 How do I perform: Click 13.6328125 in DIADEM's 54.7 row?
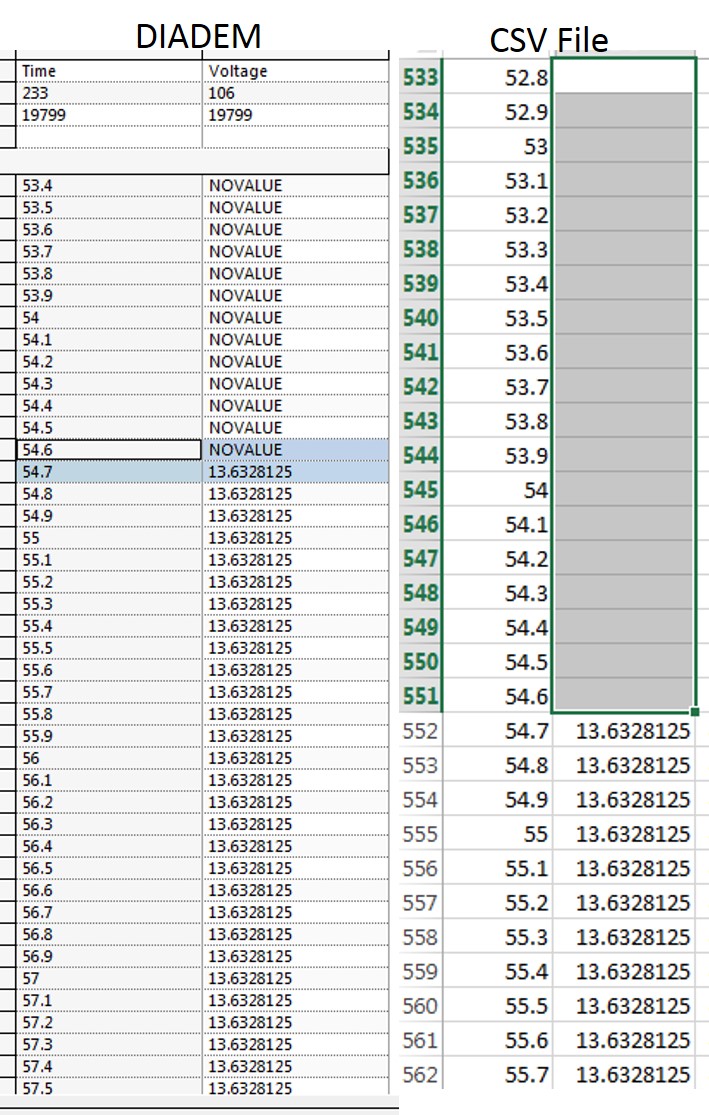pyautogui.click(x=296, y=472)
